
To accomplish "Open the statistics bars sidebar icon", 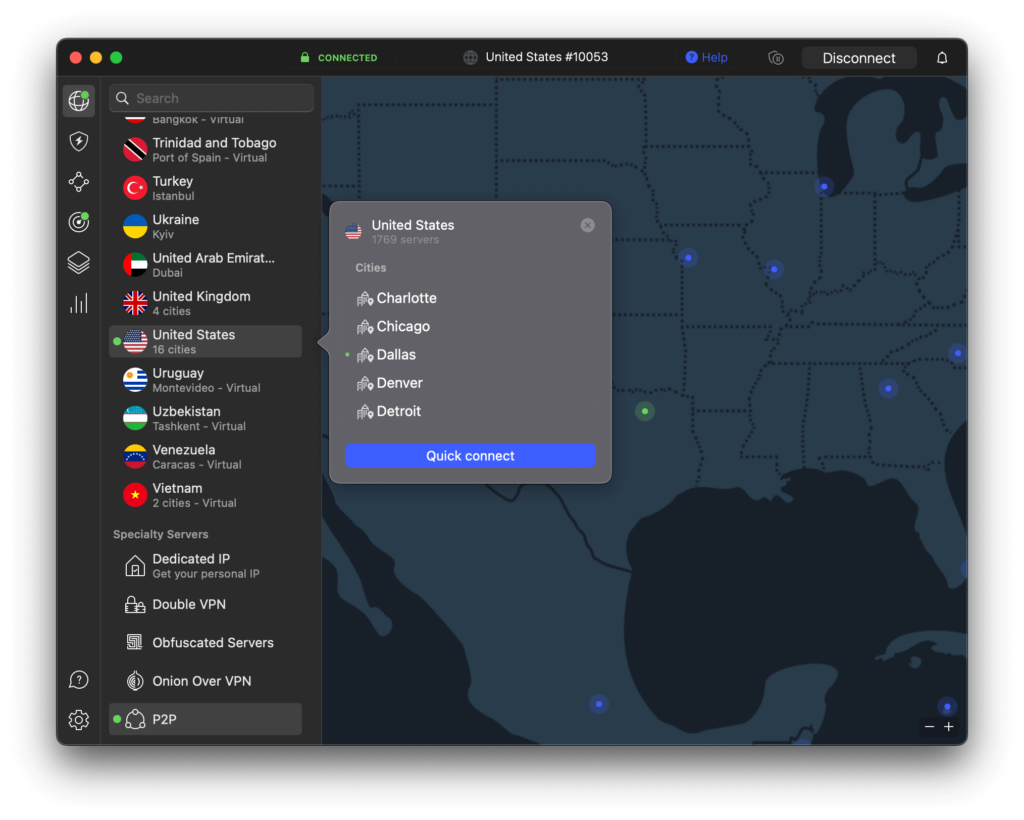I will click(x=78, y=303).
